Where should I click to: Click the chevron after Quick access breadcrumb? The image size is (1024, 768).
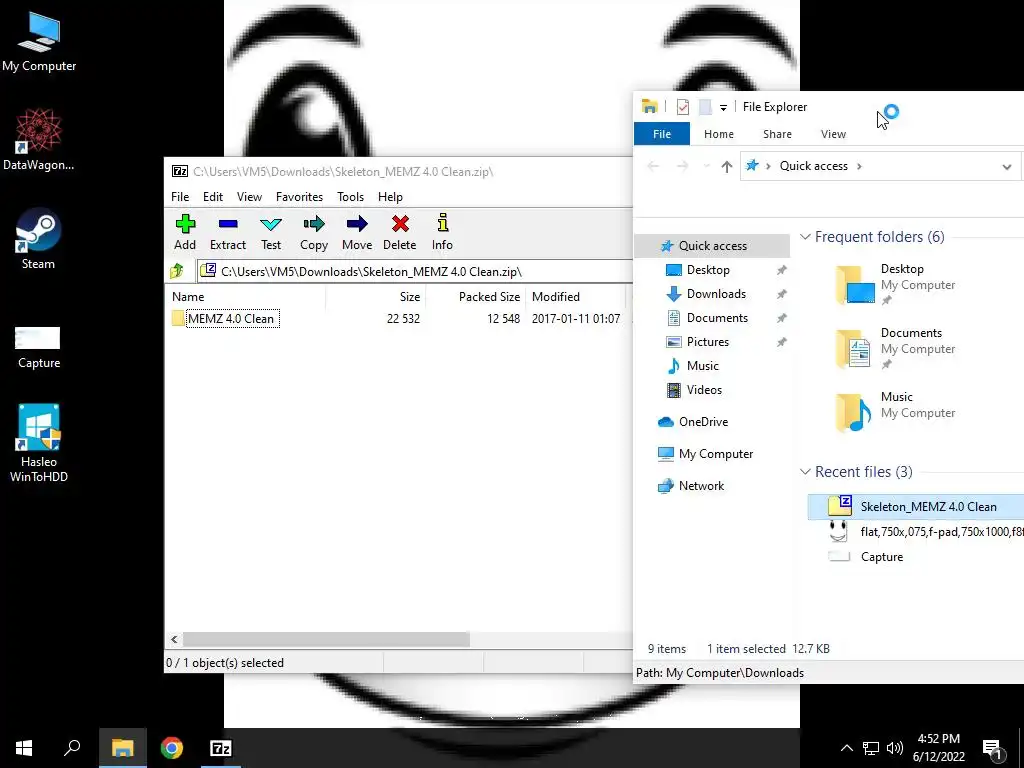point(859,166)
